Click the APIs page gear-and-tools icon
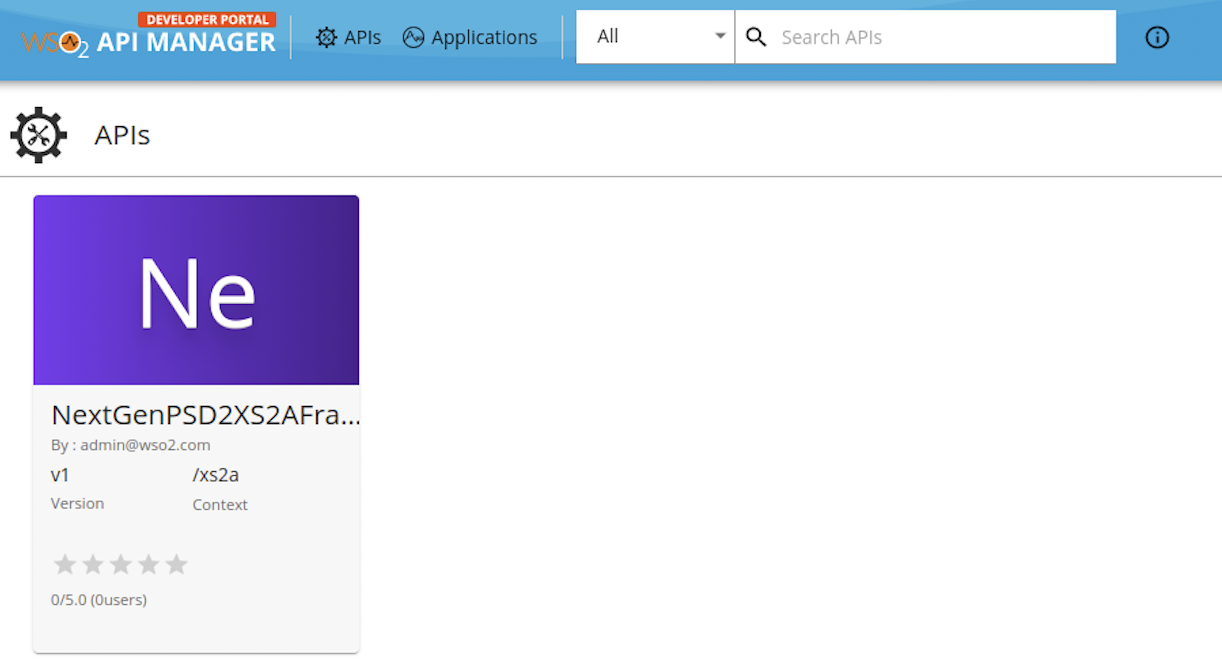Viewport: 1222px width, 666px height. (39, 135)
